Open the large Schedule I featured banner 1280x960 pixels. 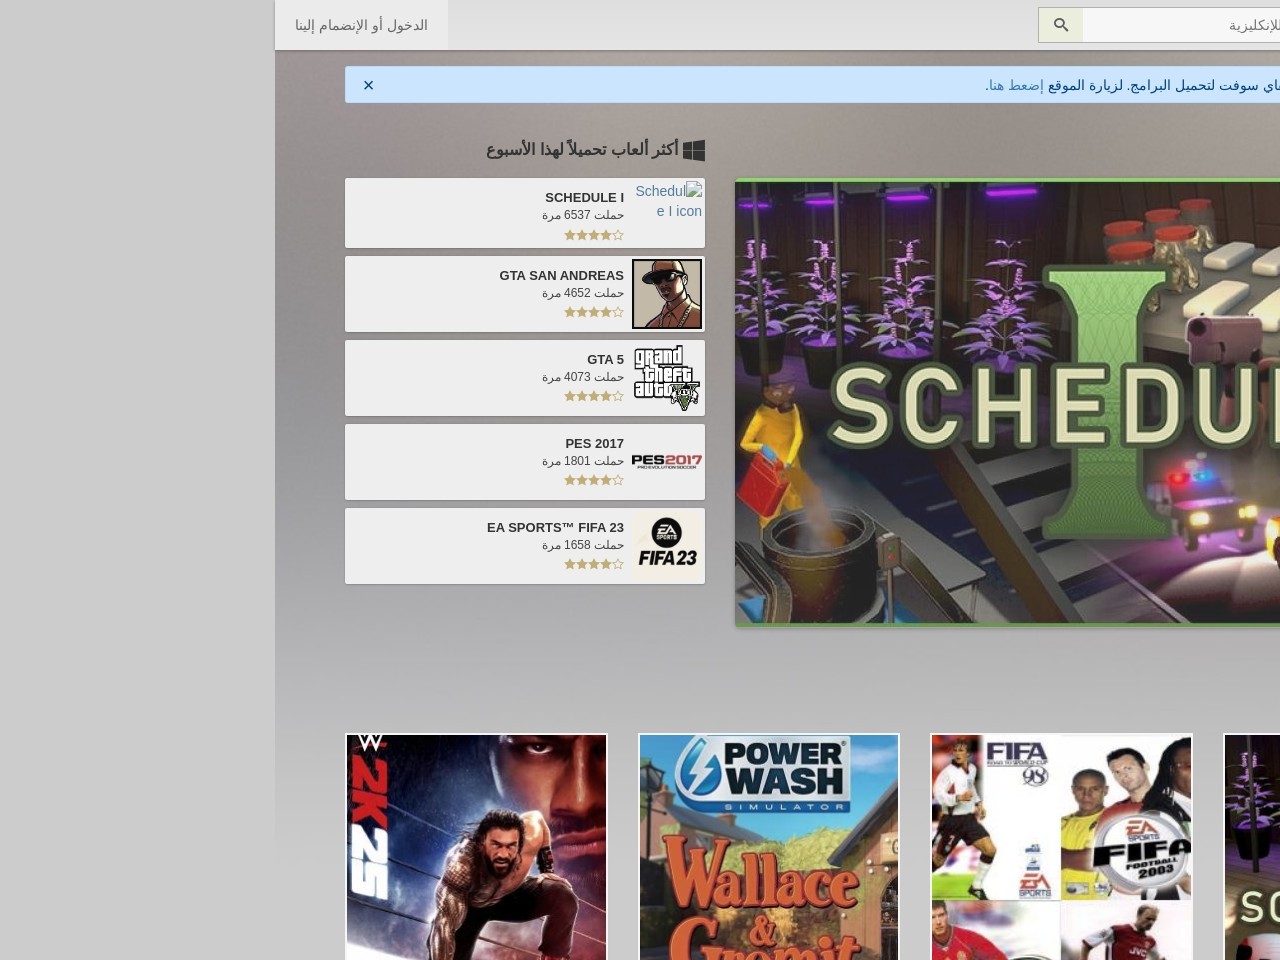[1007, 403]
